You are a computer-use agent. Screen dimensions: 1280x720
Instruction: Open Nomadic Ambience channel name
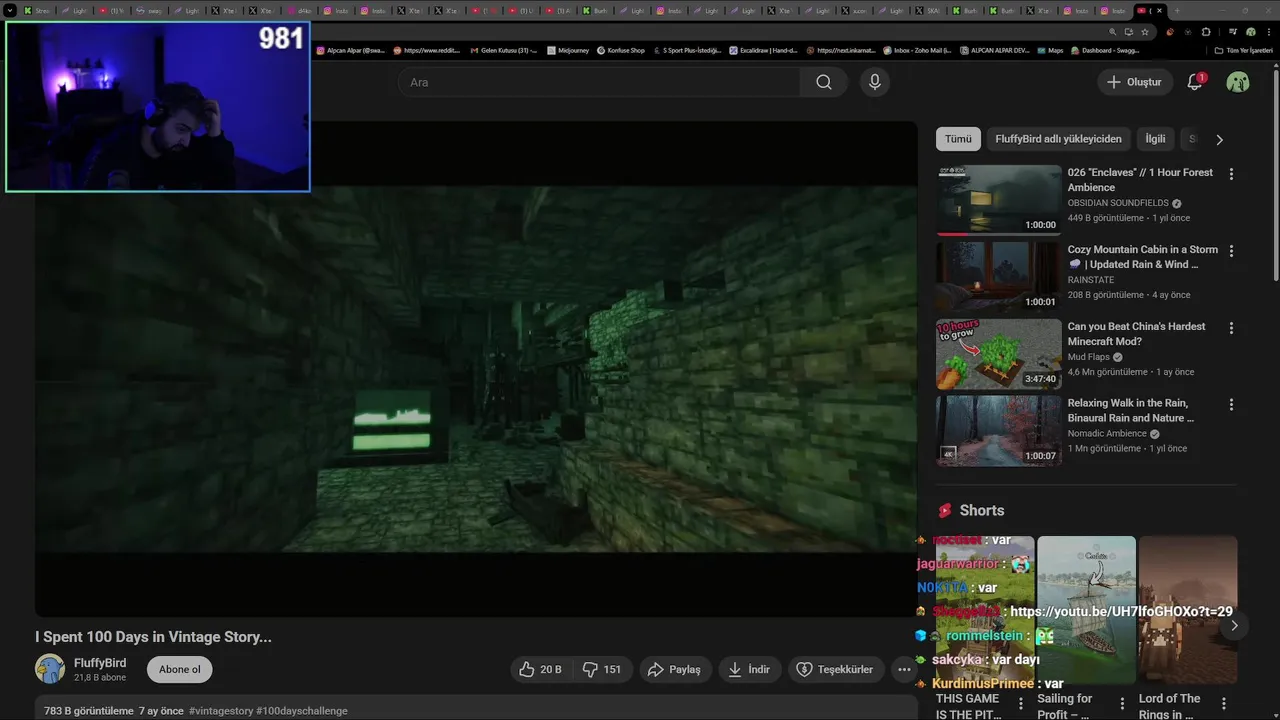[1107, 434]
